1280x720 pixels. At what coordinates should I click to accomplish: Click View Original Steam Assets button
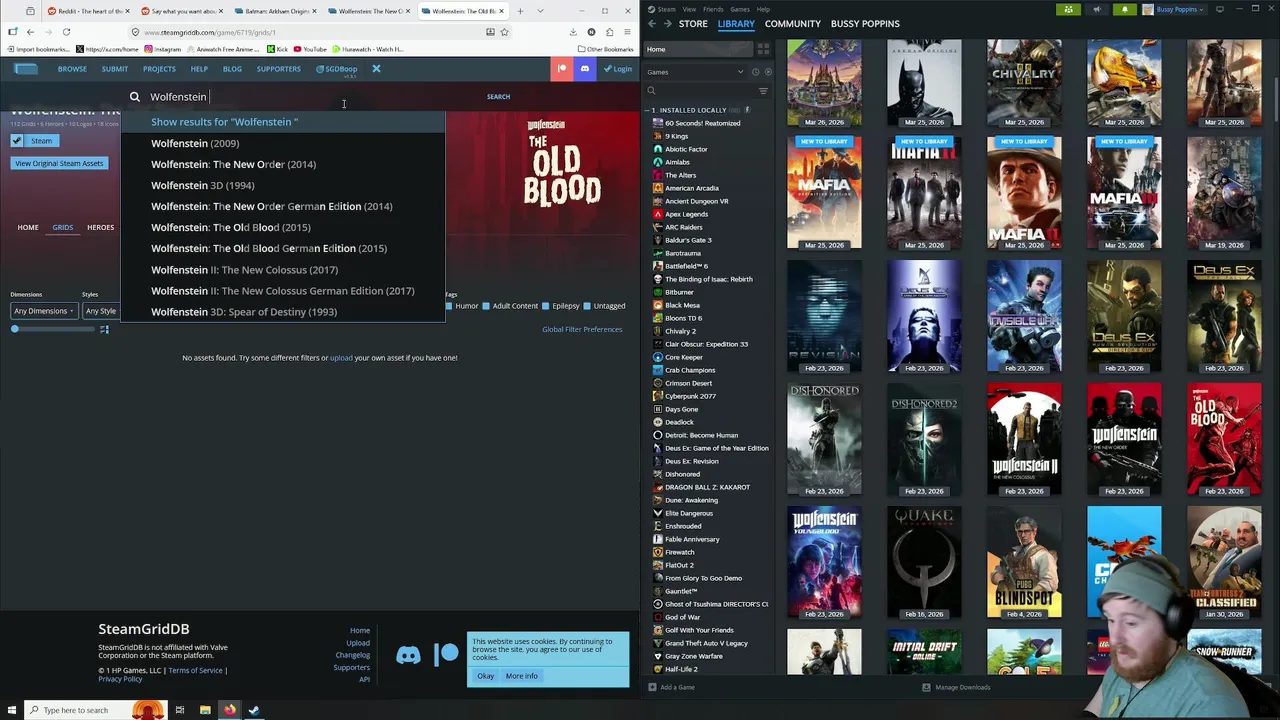pyautogui.click(x=59, y=163)
